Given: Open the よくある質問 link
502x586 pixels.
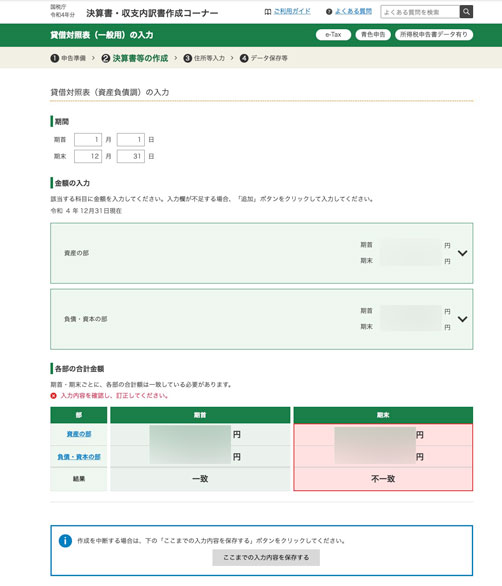Looking at the screenshot, I should (353, 12).
